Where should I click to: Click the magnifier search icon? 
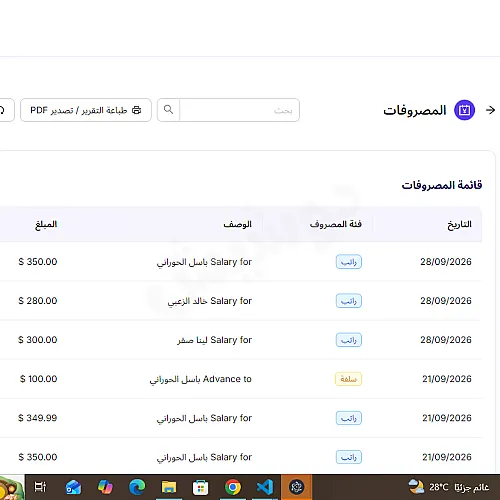tap(169, 110)
